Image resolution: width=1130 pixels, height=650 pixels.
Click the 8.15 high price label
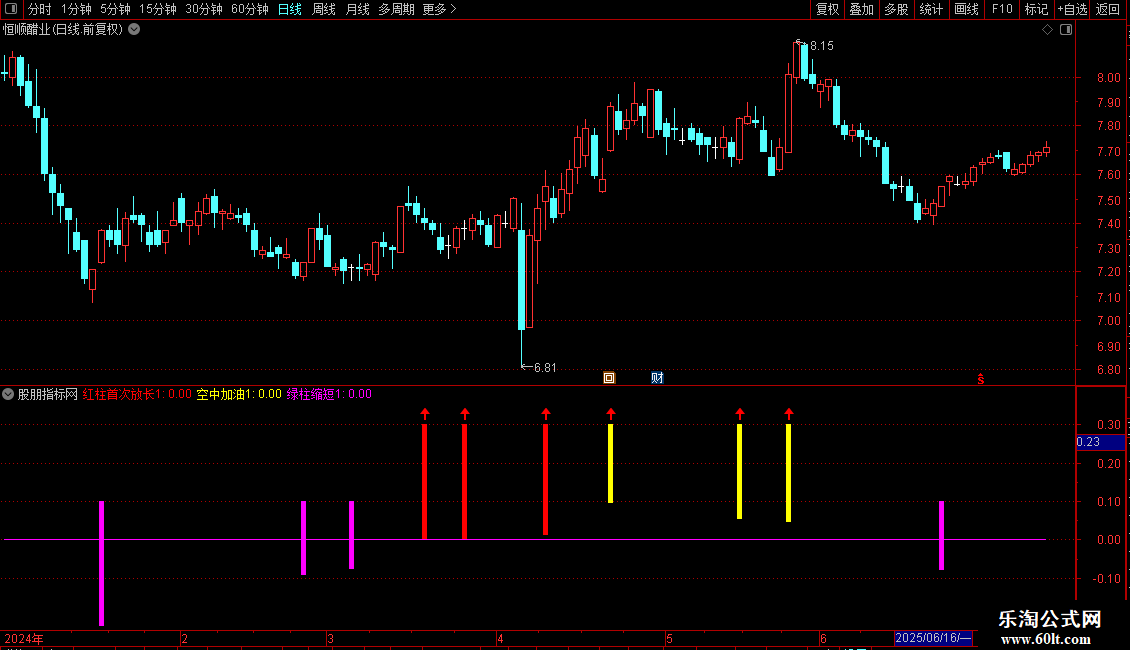822,46
